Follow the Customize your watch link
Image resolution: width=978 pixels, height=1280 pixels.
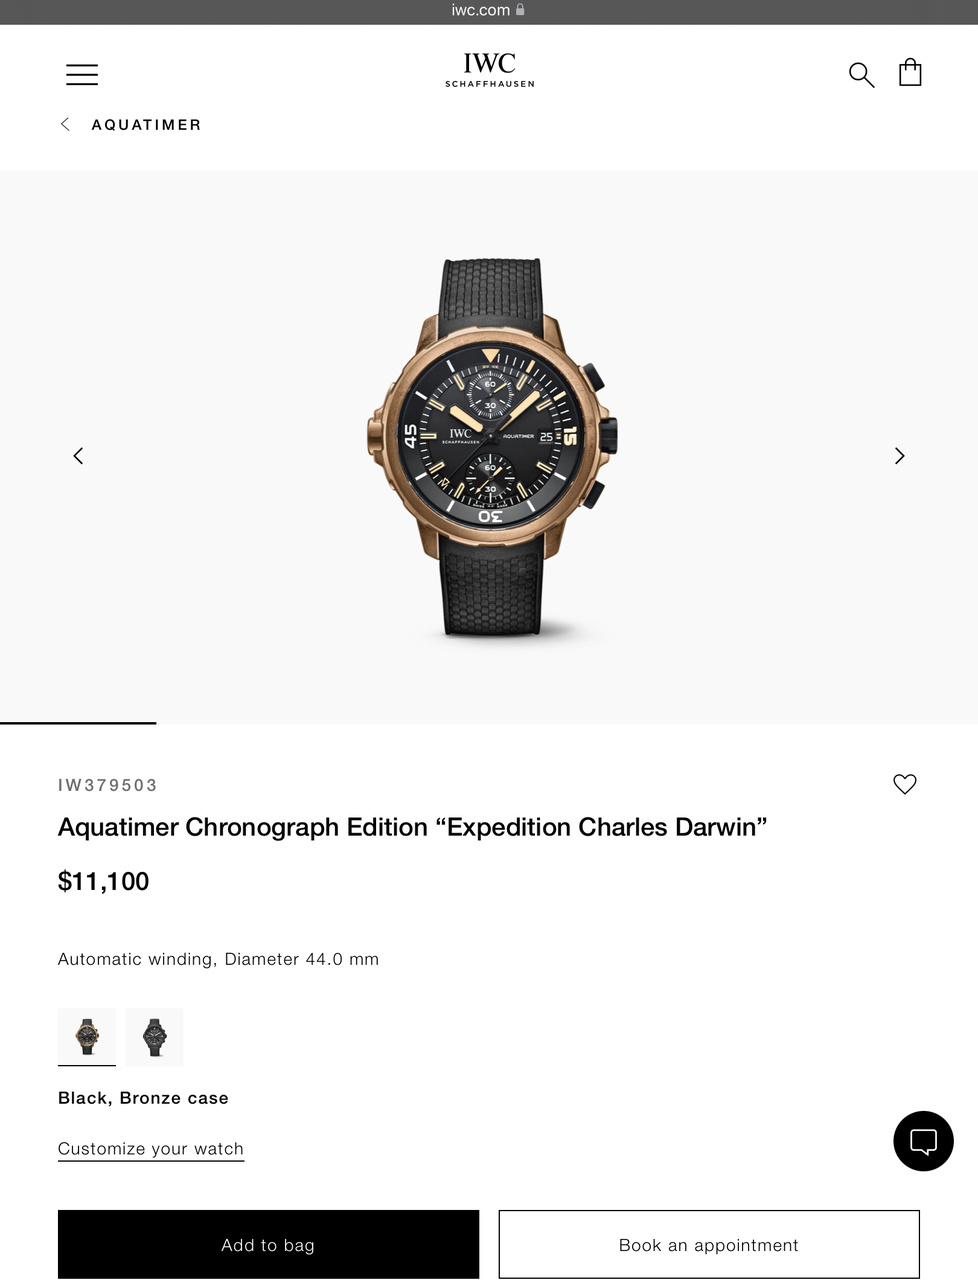151,1149
